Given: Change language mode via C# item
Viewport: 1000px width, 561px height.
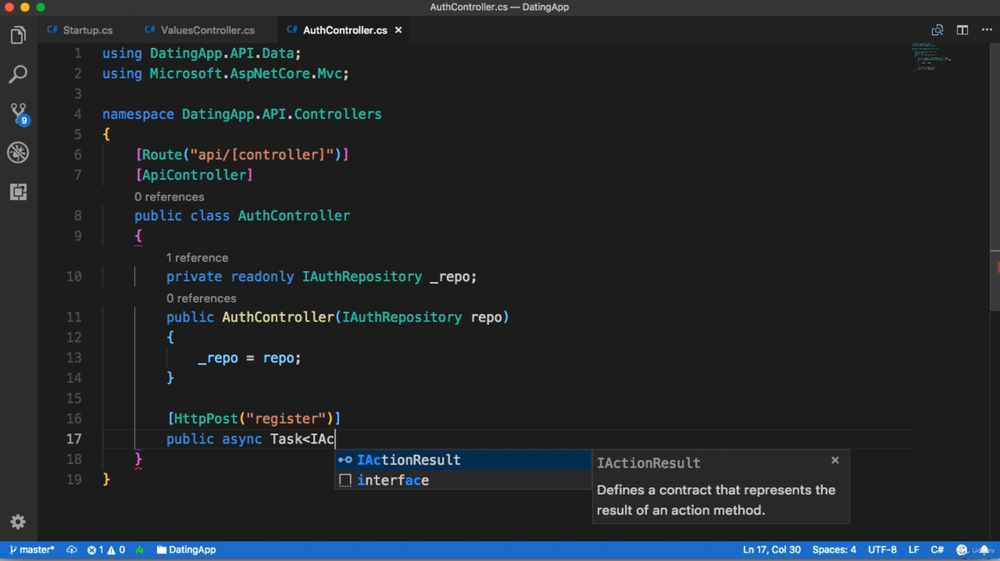Looking at the screenshot, I should [x=937, y=550].
